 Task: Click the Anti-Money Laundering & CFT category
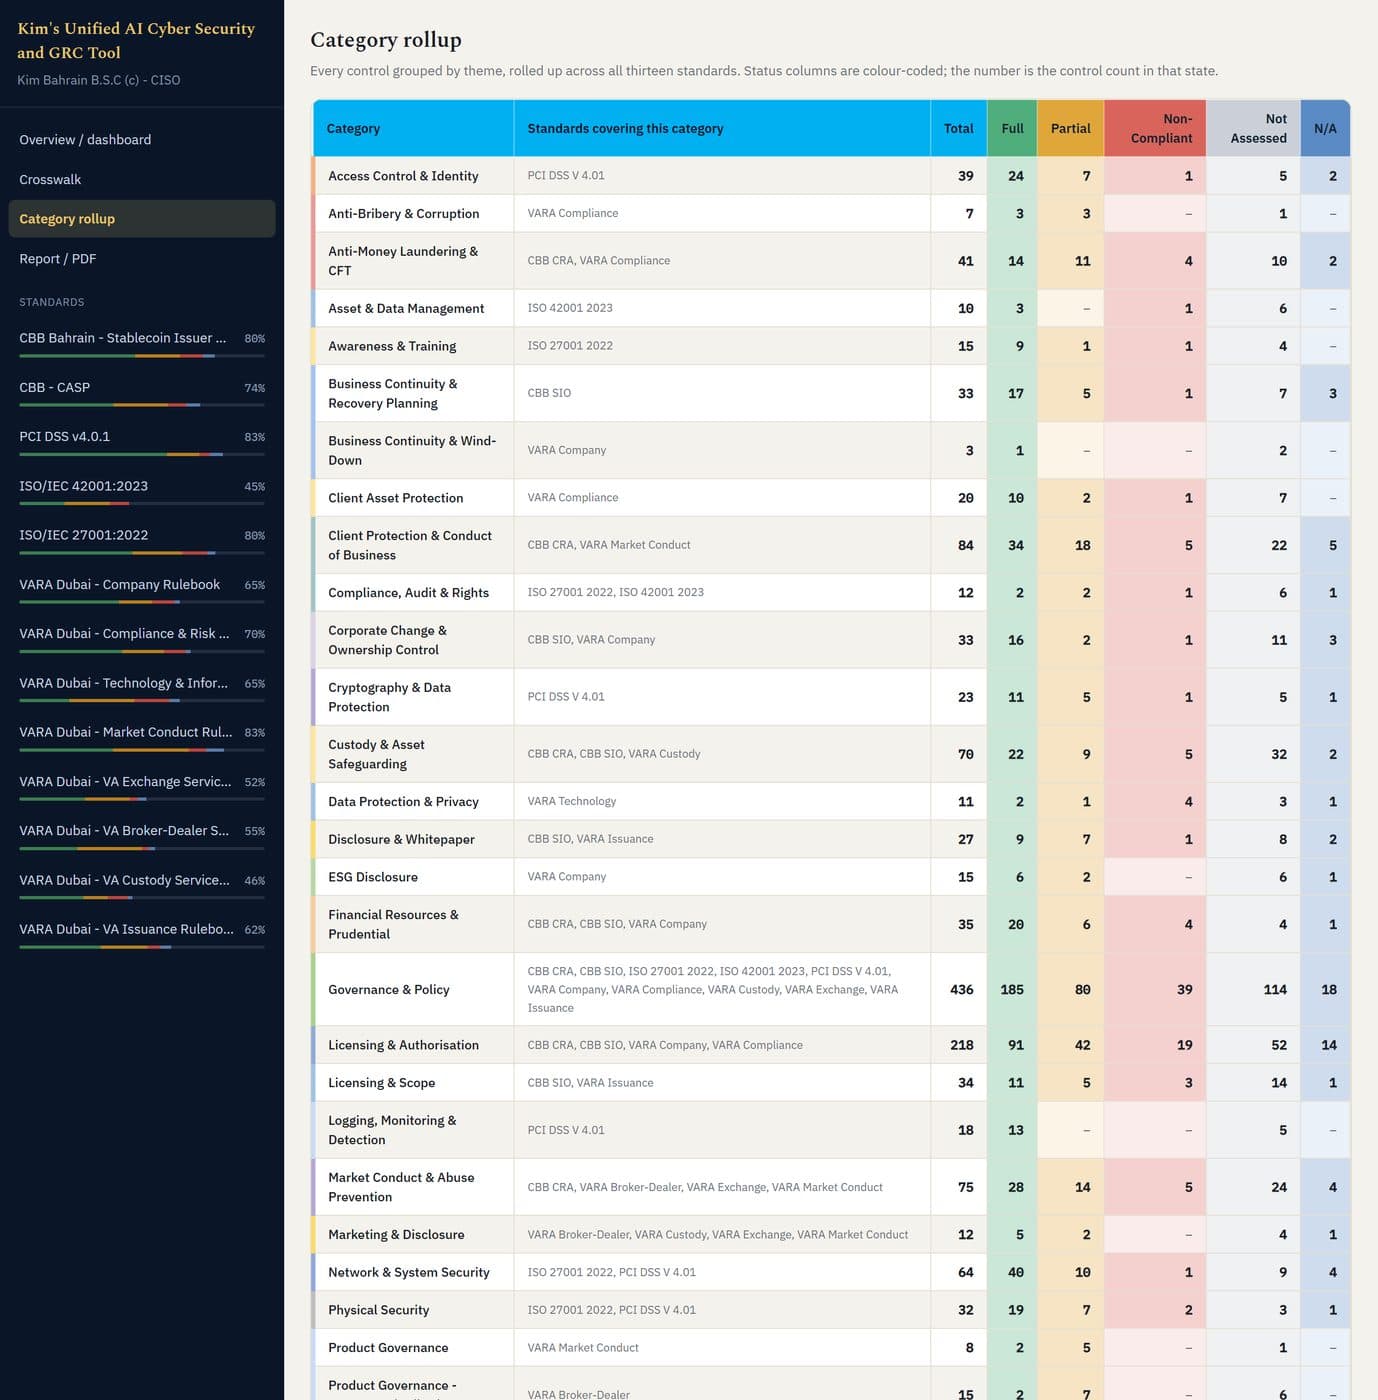pos(403,261)
